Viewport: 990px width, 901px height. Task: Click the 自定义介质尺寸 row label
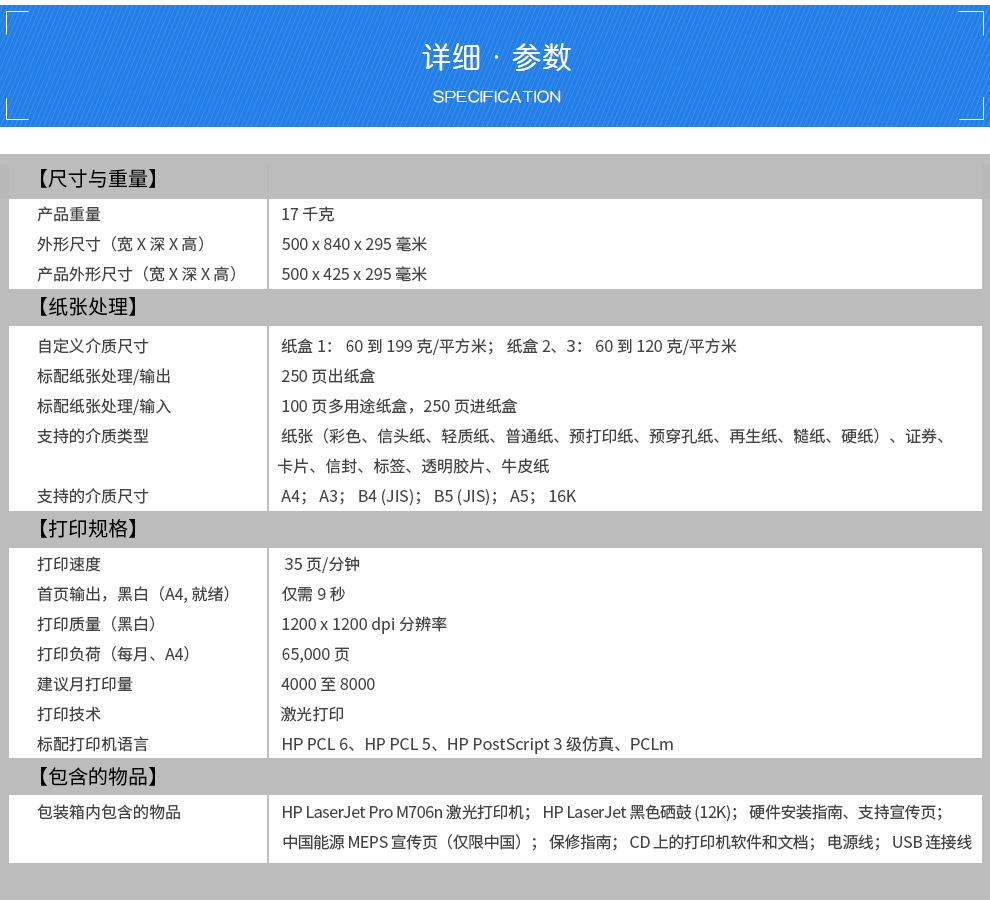93,346
